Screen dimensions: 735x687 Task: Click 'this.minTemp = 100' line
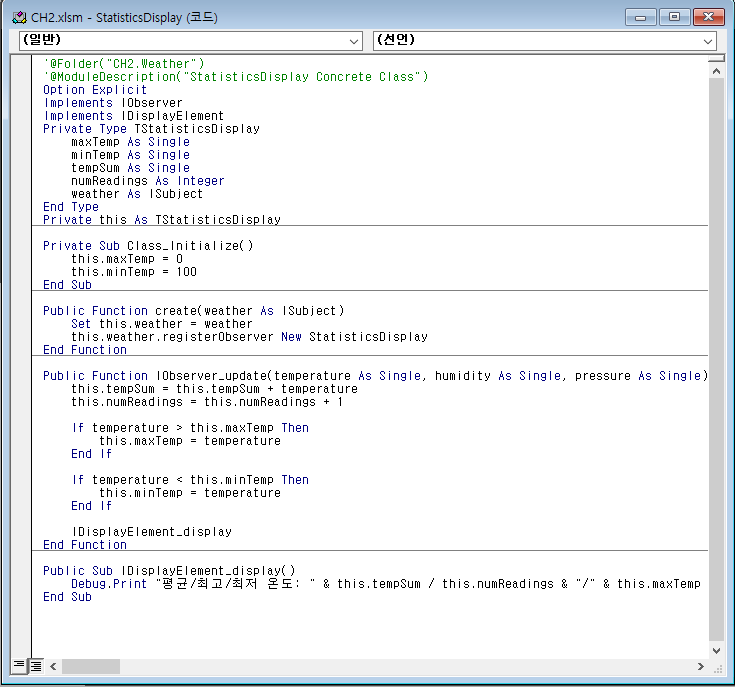(x=134, y=272)
